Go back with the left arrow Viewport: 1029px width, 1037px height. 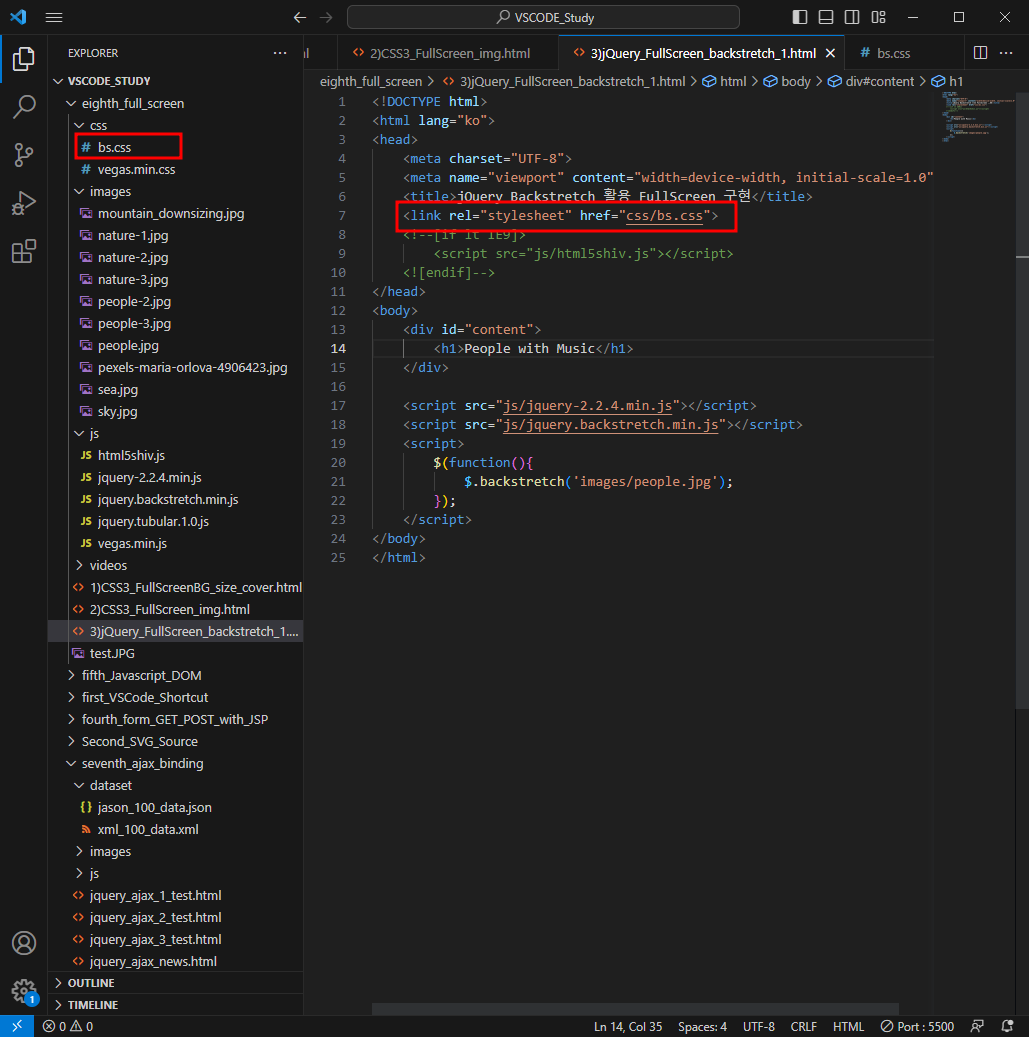coord(300,18)
